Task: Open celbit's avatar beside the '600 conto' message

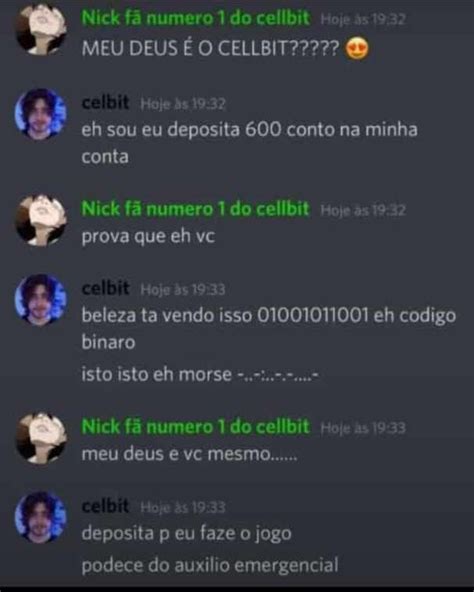Action: tap(40, 114)
